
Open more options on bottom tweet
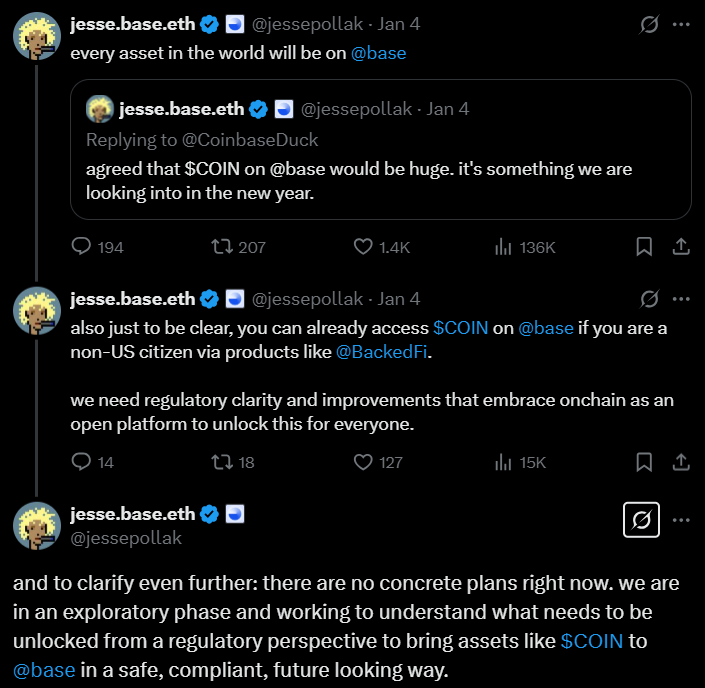tap(681, 520)
